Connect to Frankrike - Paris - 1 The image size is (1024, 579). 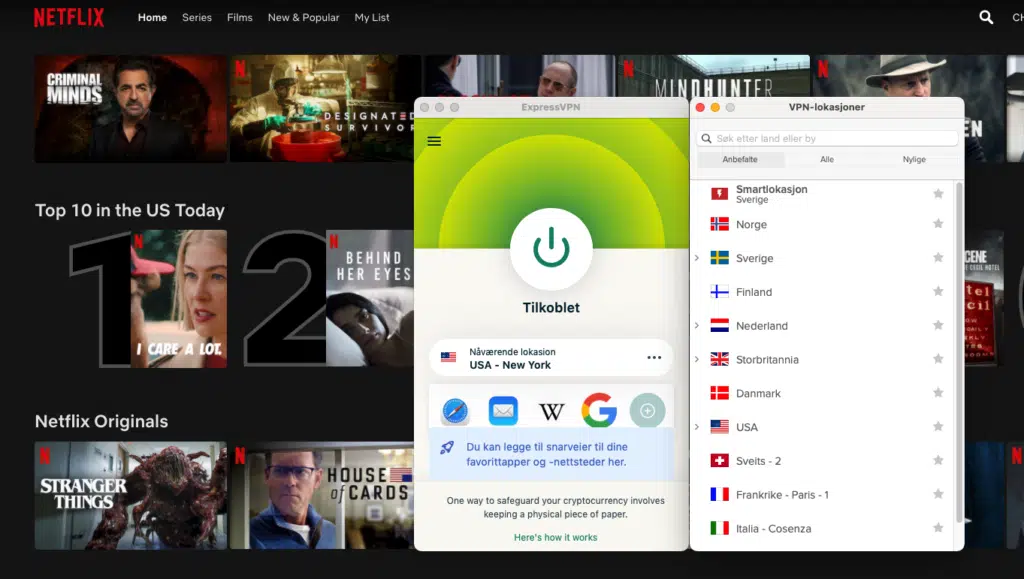pyautogui.click(x=823, y=494)
